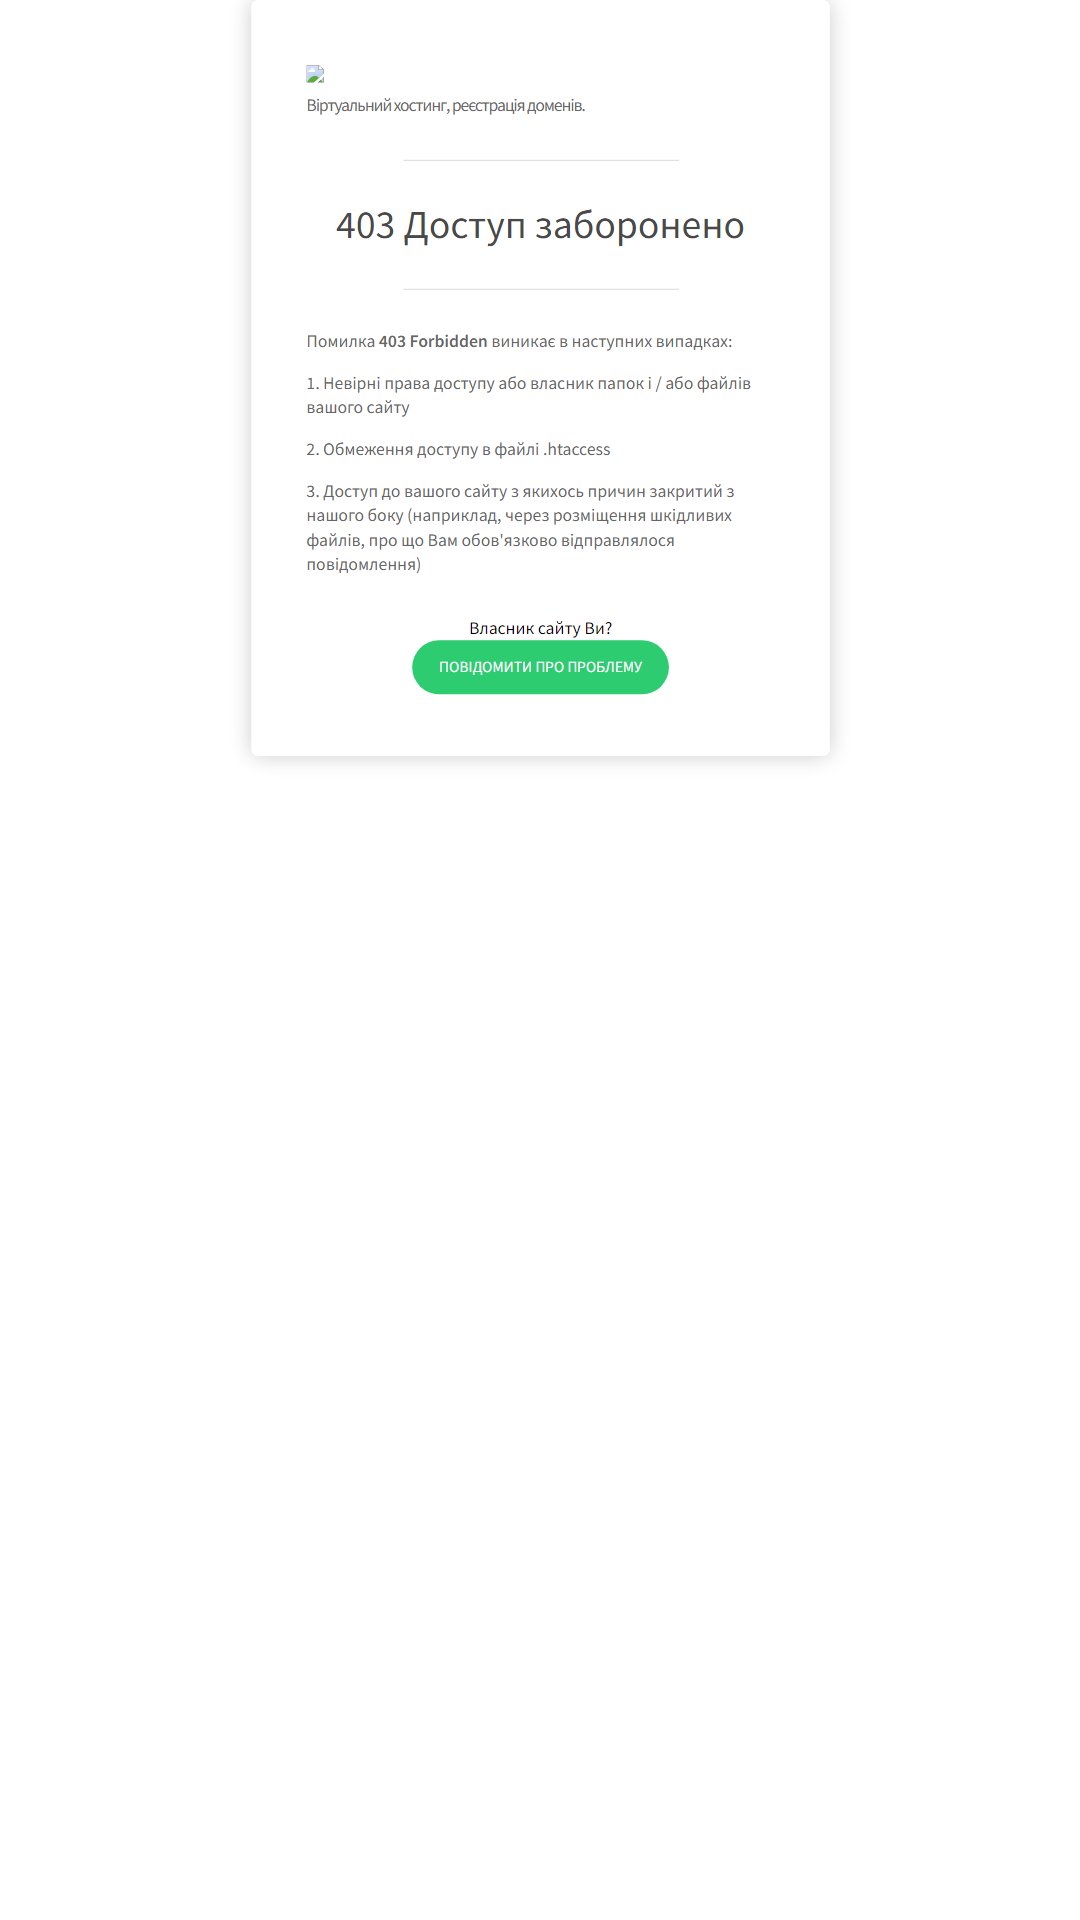
Task: Click the .htaccess filename text
Action: point(577,450)
